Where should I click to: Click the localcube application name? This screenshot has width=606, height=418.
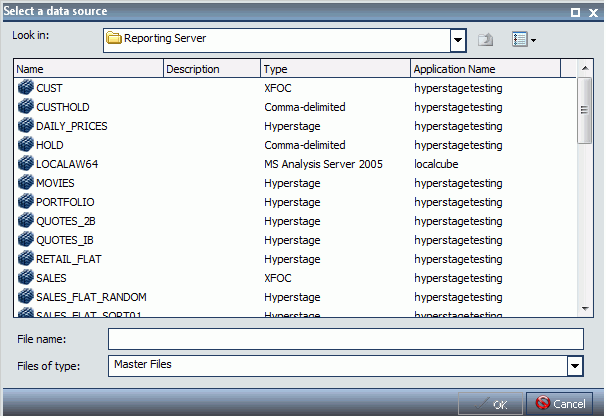436,164
